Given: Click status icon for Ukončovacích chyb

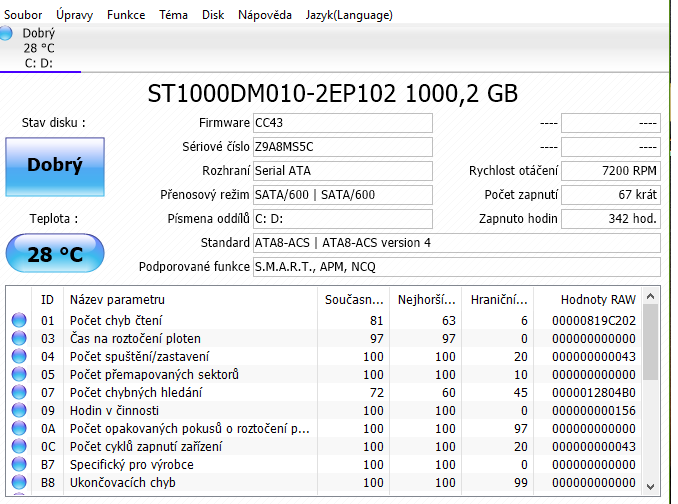Looking at the screenshot, I should [x=19, y=482].
